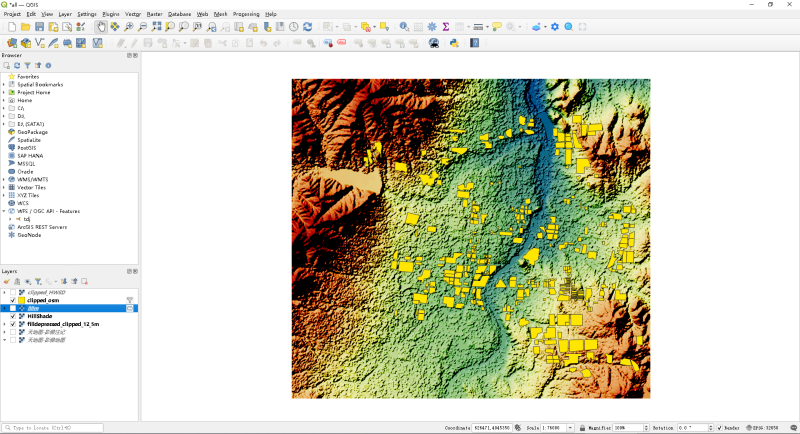This screenshot has height=434, width=800.
Task: Open the Plugins menu
Action: pyautogui.click(x=111, y=14)
